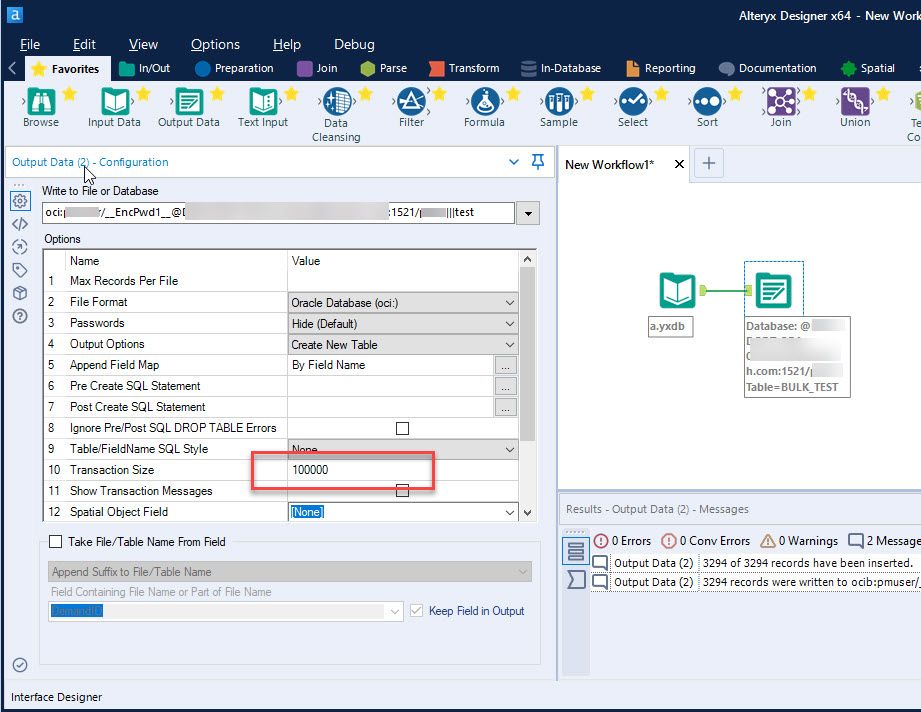The height and width of the screenshot is (712, 921).
Task: Toggle Ignore Pre/Post SQL DROP TABLE Errors checkbox
Action: [x=402, y=428]
